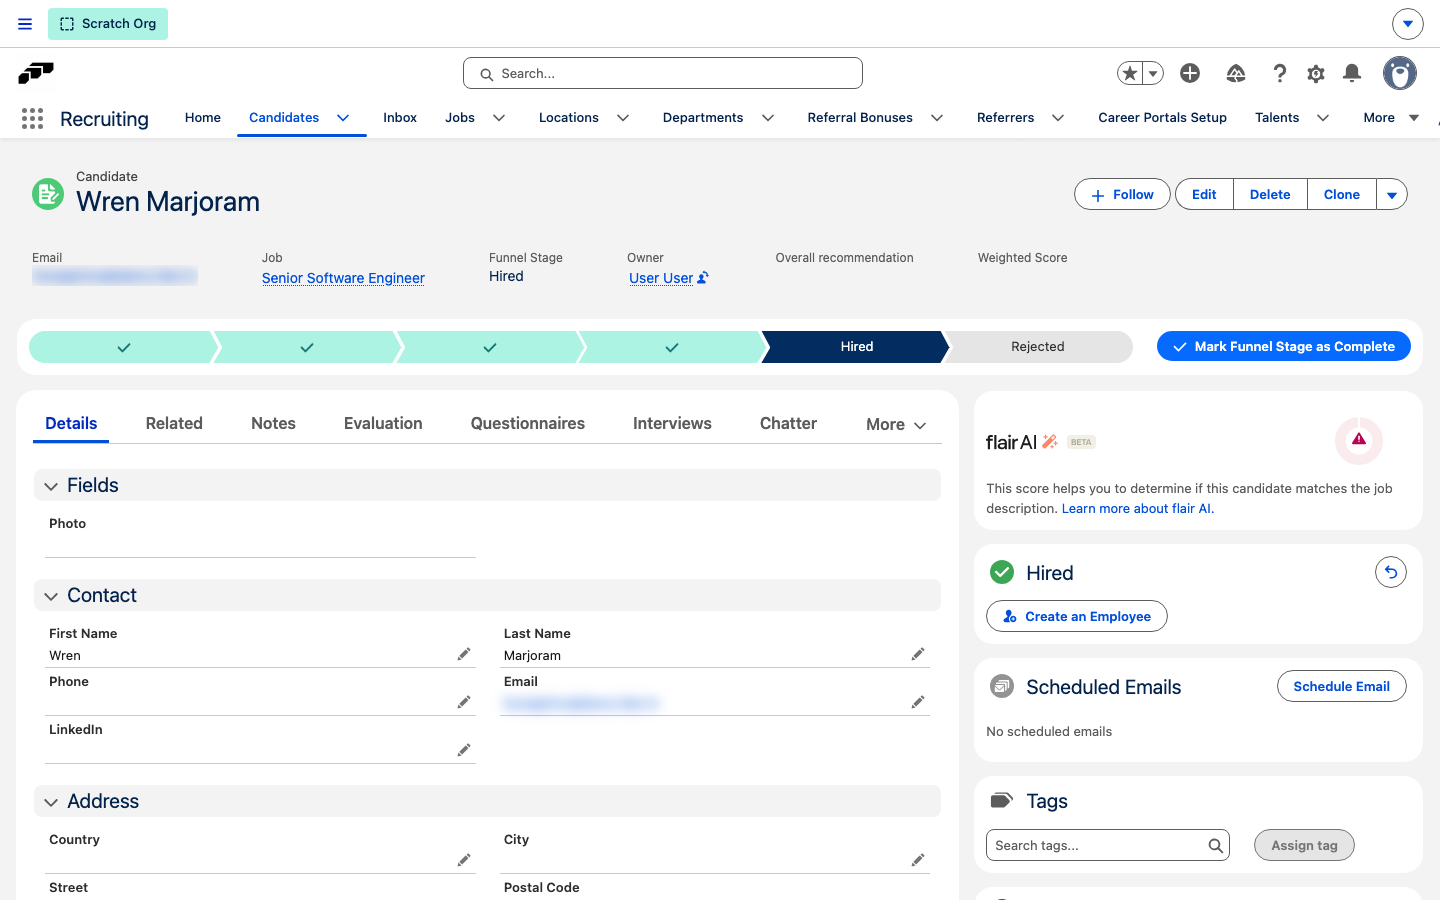Open the Locations tab dropdown chevron
This screenshot has width=1440, height=900.
pyautogui.click(x=623, y=118)
